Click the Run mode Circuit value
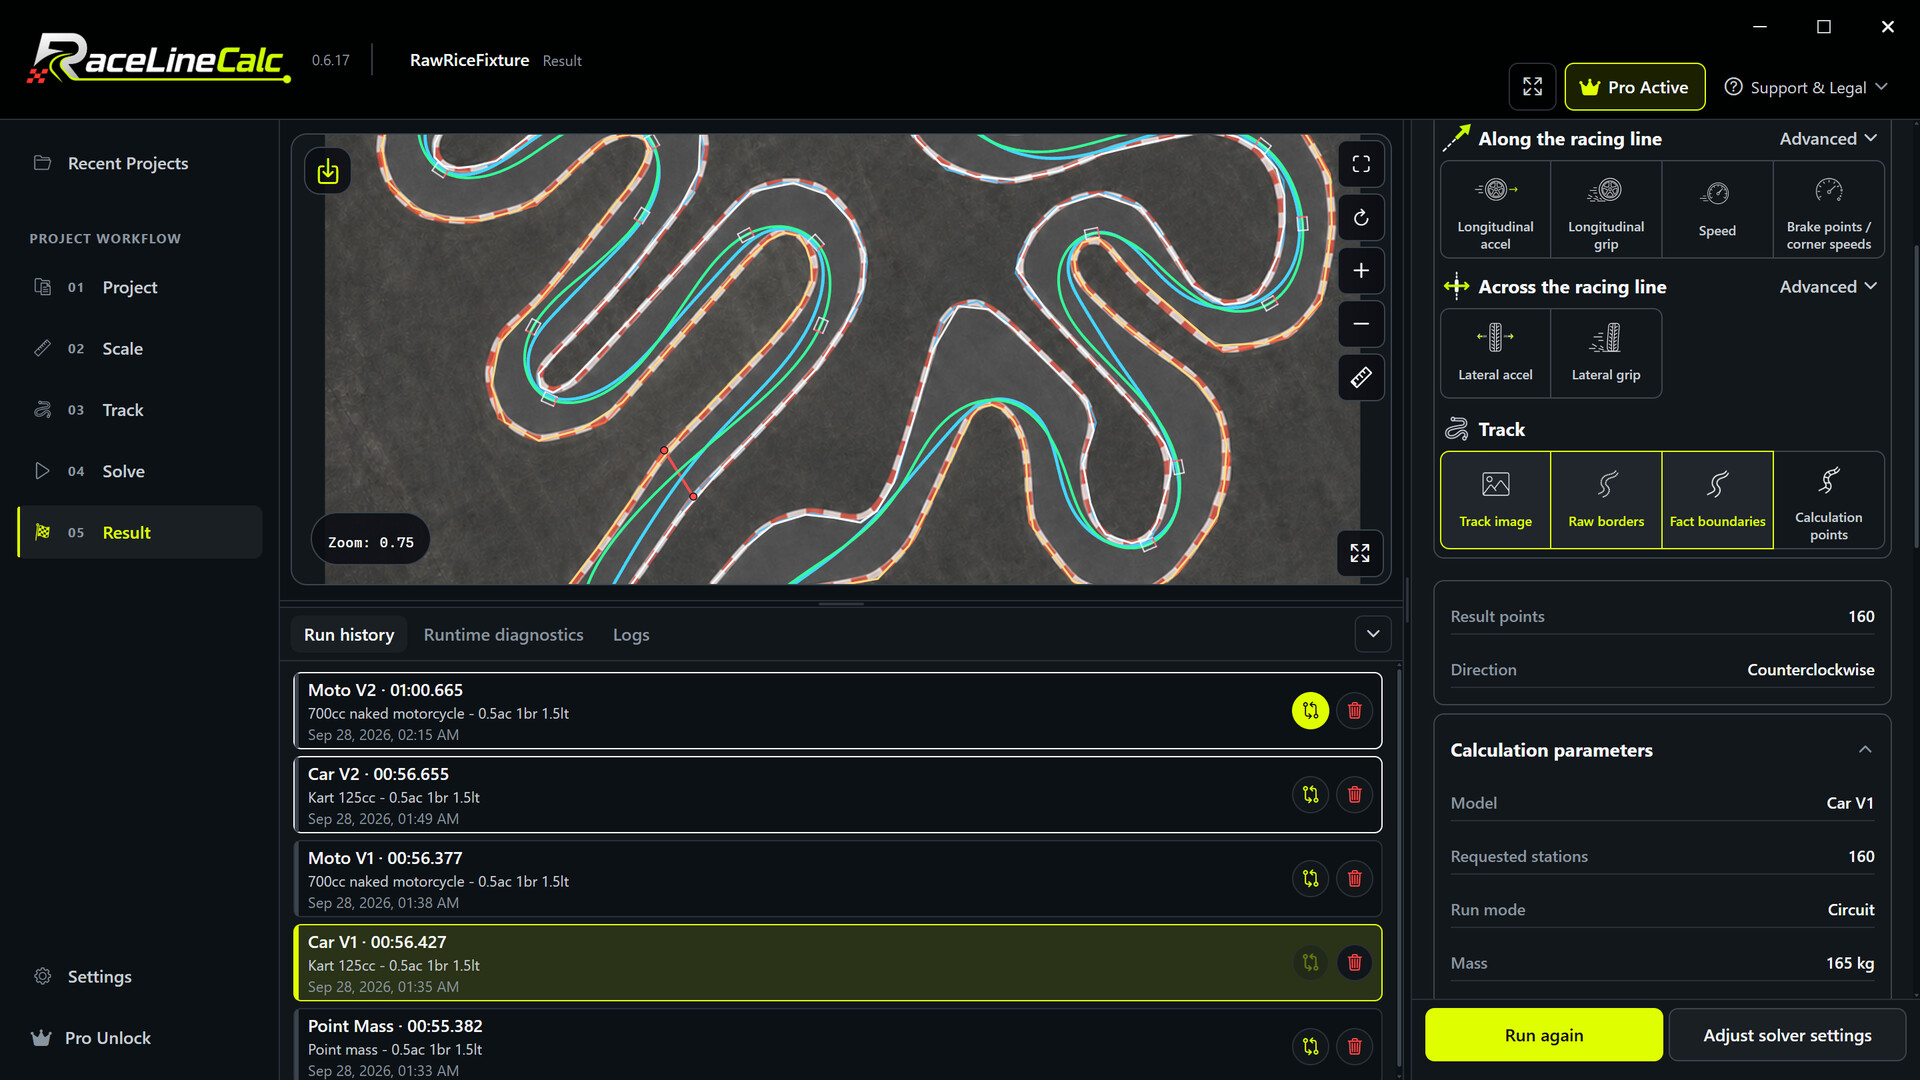Screen dimensions: 1920x1080 point(1850,910)
